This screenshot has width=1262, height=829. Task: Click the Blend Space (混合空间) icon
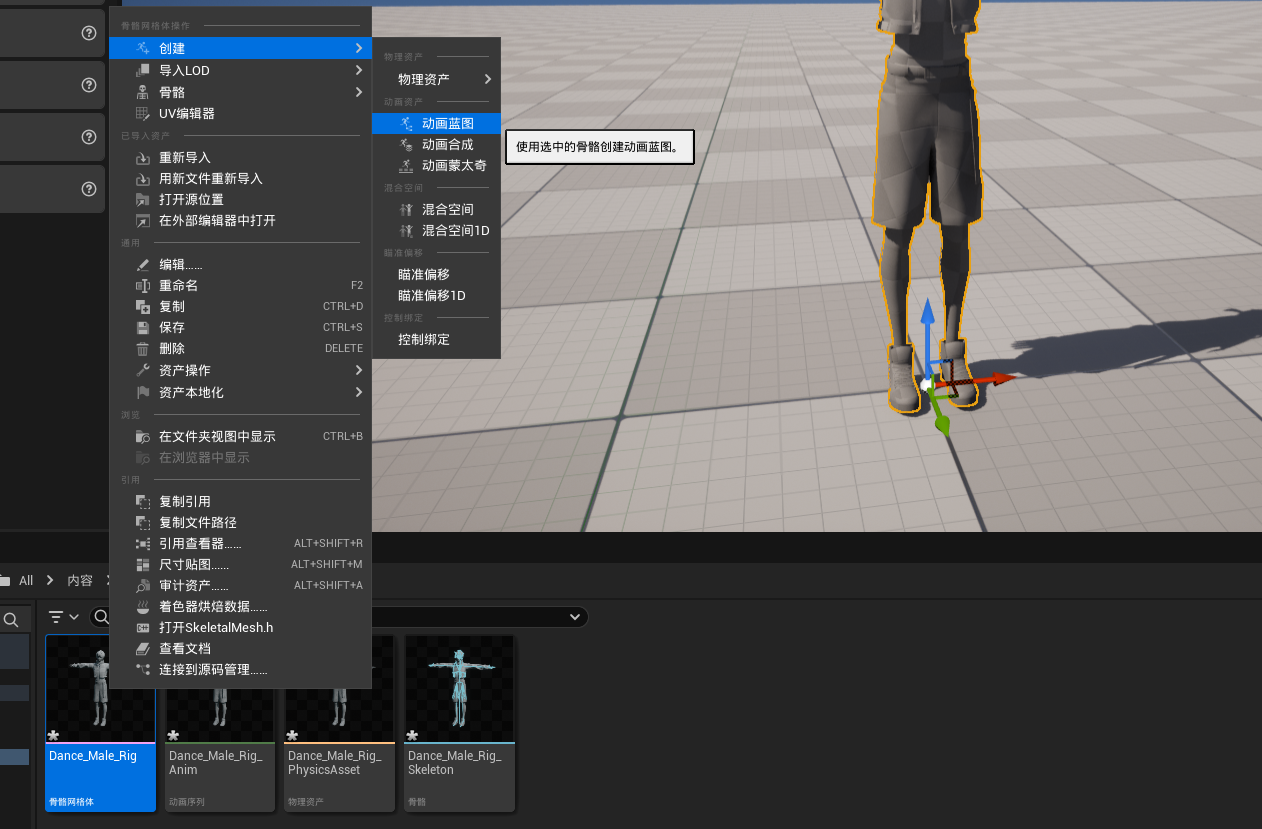point(405,210)
